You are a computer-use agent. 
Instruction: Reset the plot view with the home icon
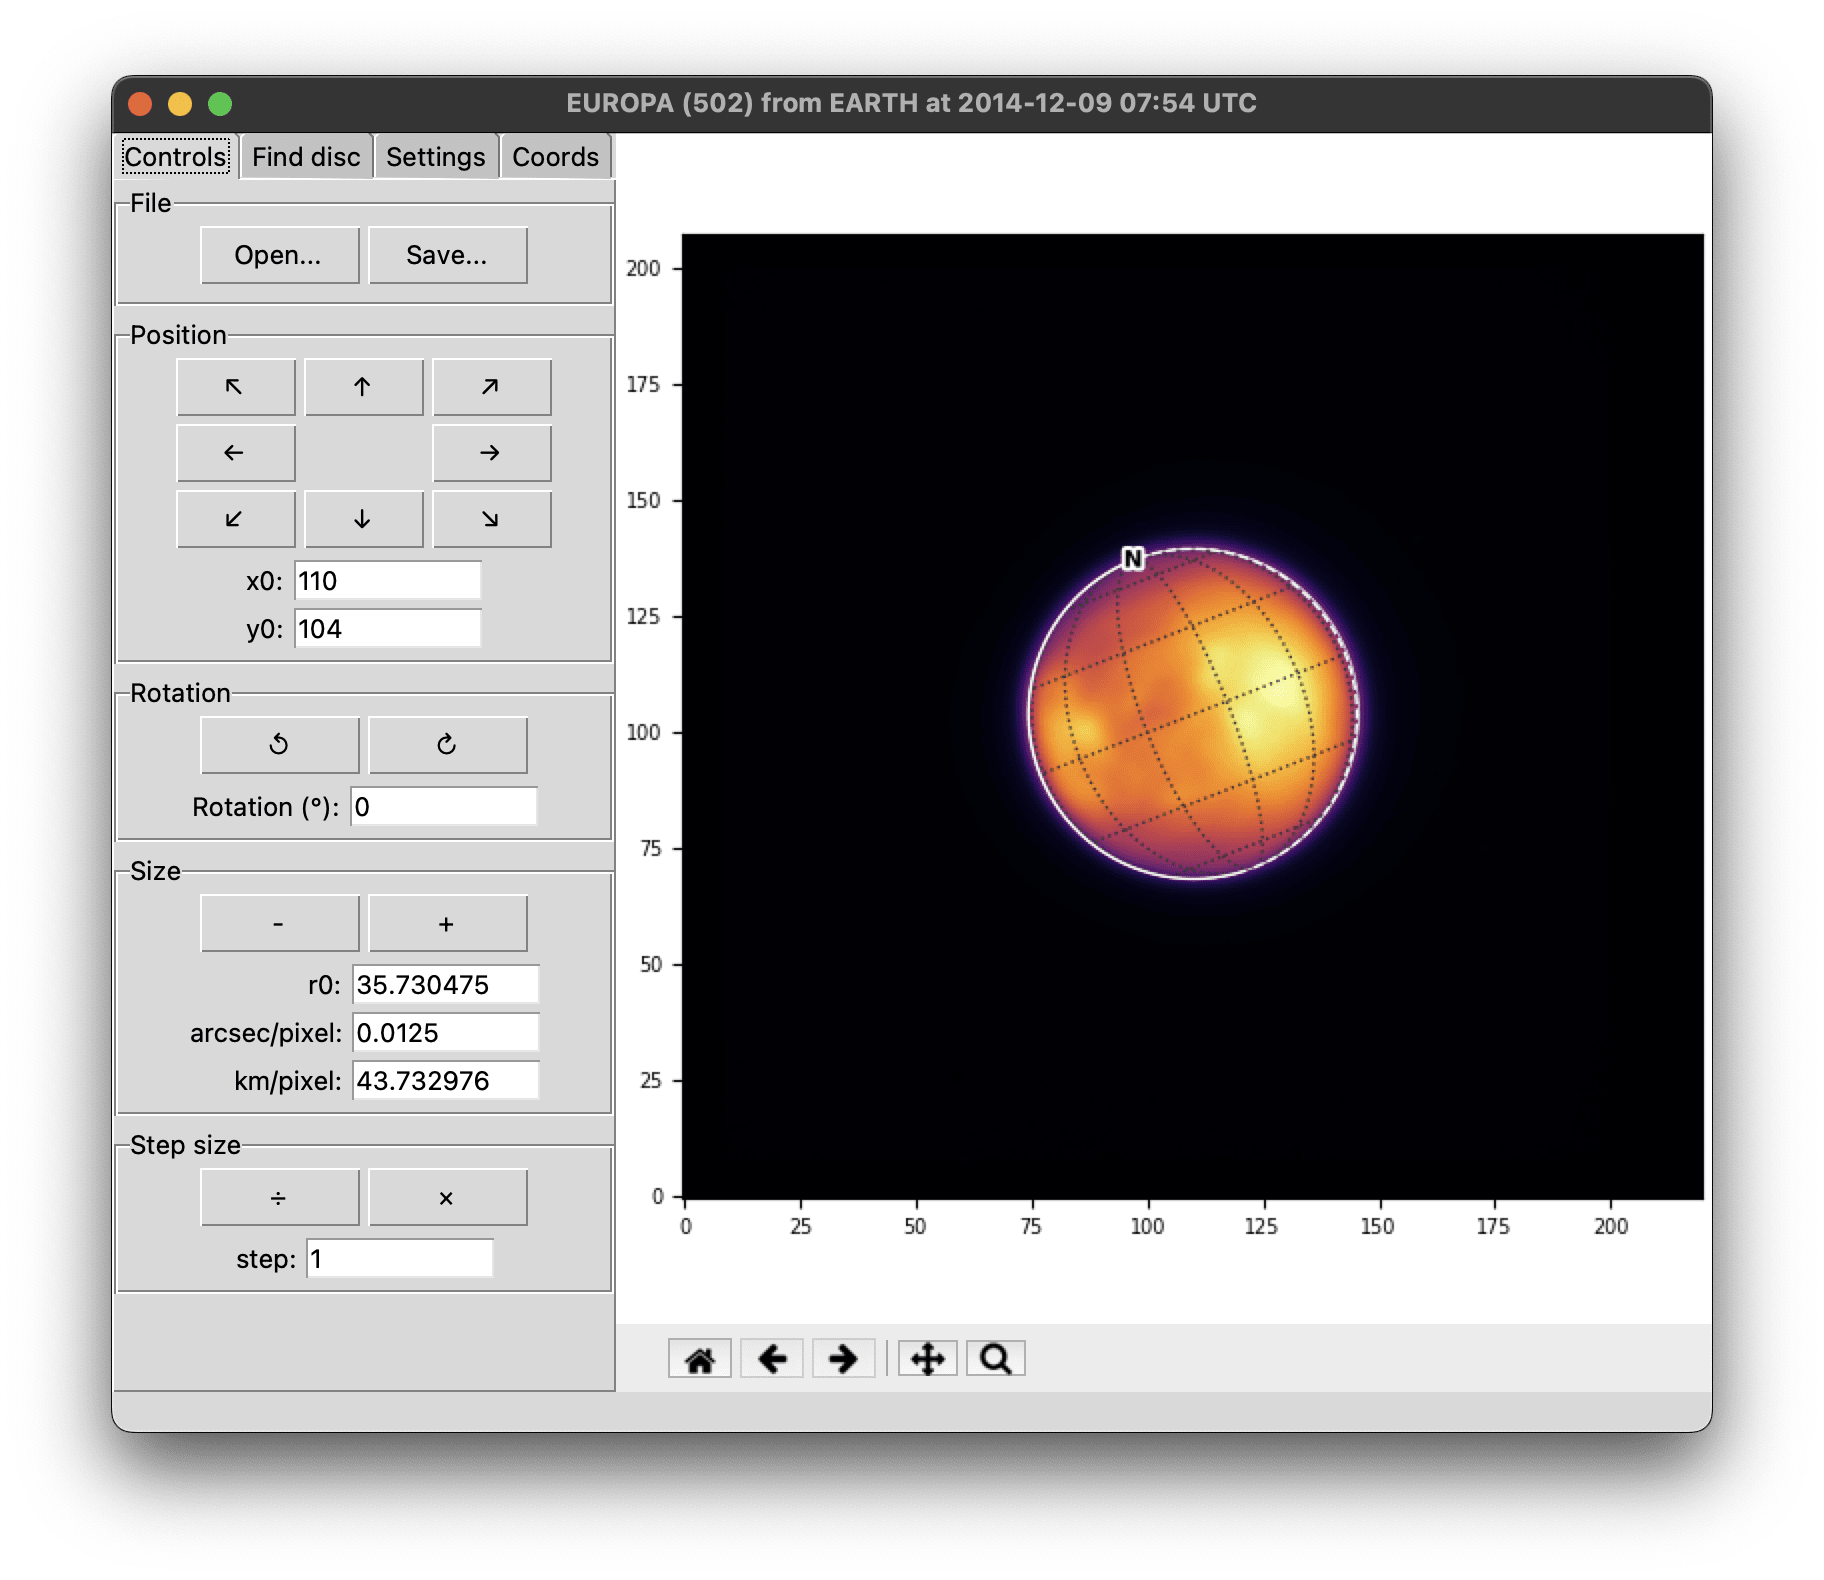[700, 1357]
